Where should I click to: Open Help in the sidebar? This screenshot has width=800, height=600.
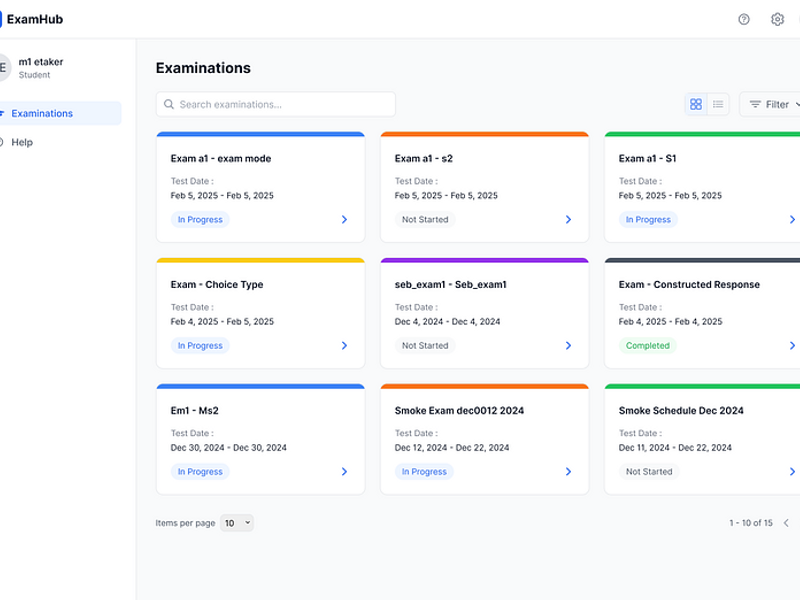21,142
